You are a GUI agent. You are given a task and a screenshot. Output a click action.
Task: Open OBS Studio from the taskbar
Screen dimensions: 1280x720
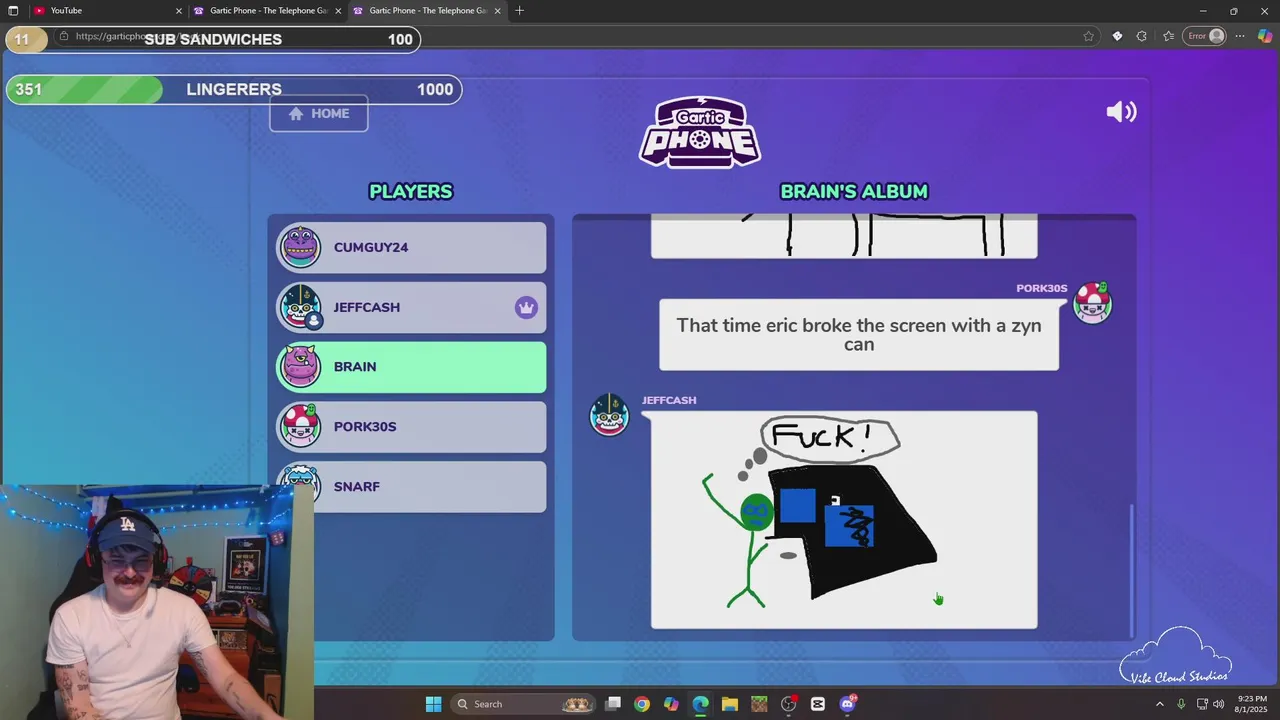(789, 704)
